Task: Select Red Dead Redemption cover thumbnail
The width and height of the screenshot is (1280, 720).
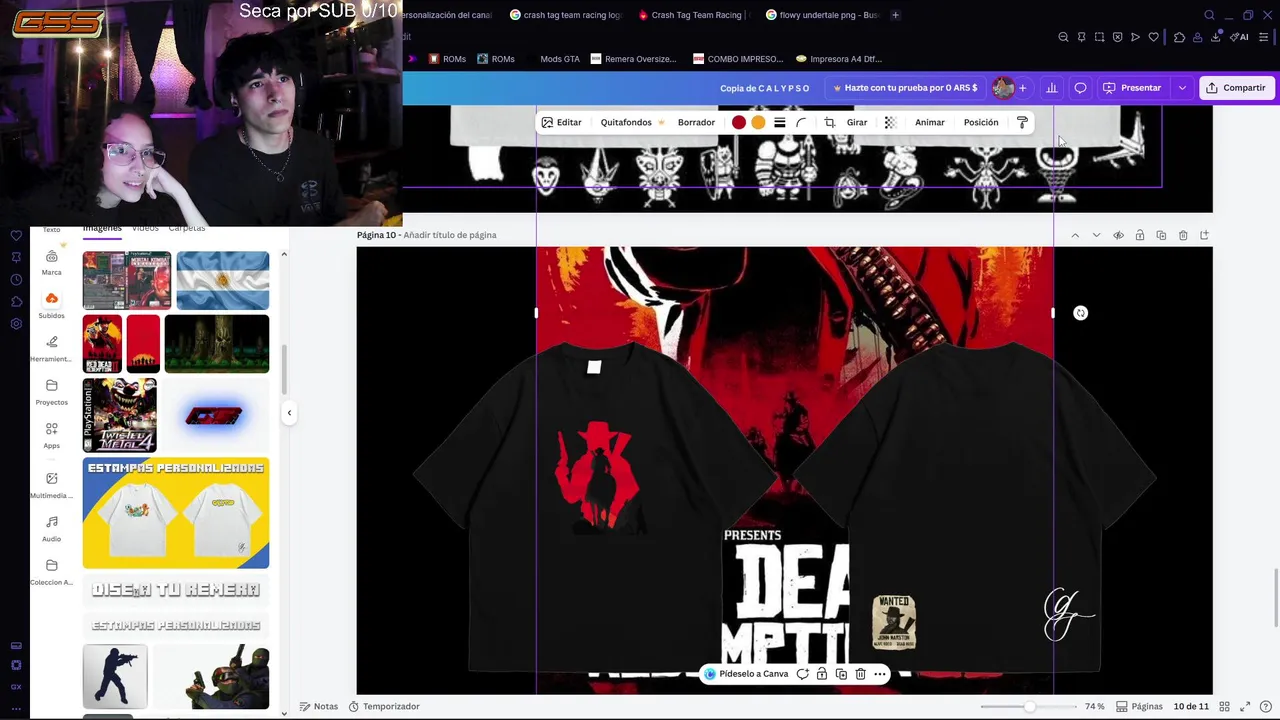Action: pos(102,344)
